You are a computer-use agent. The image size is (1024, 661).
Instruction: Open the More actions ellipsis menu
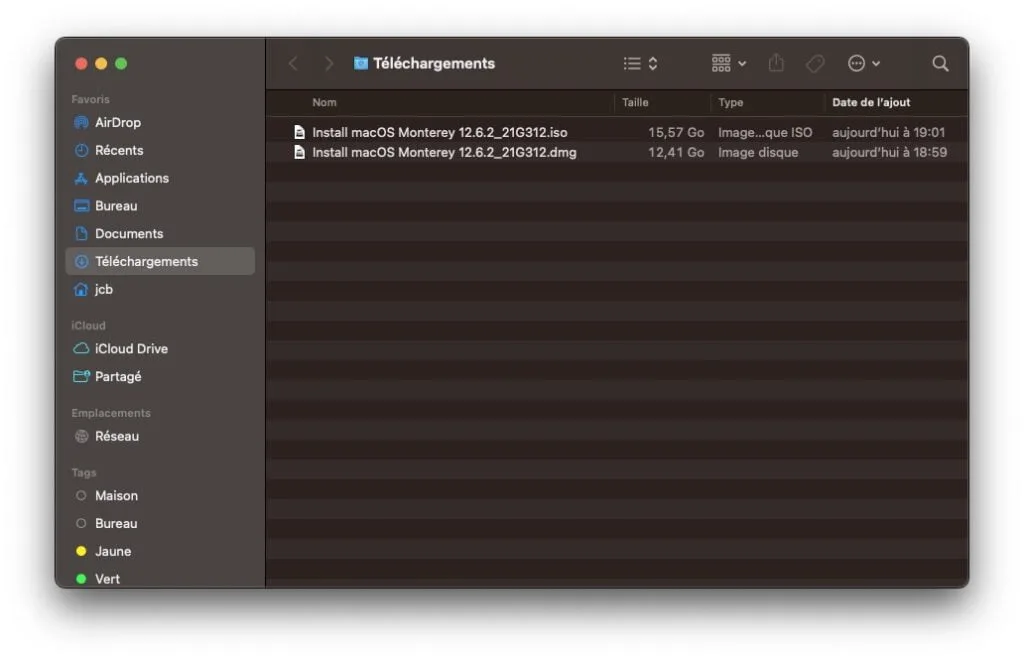(x=863, y=63)
